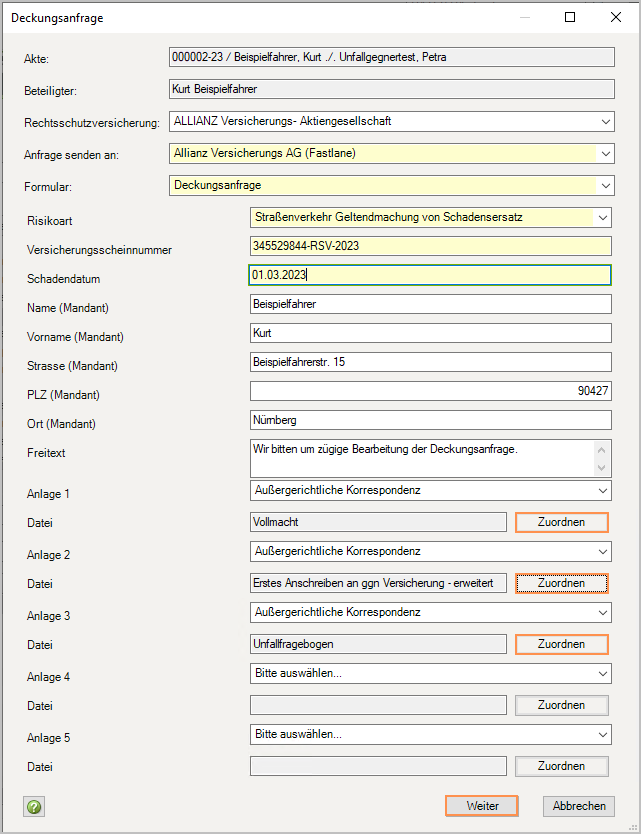The height and width of the screenshot is (834, 641).
Task: Click the read-only Akte field
Action: (x=392, y=57)
